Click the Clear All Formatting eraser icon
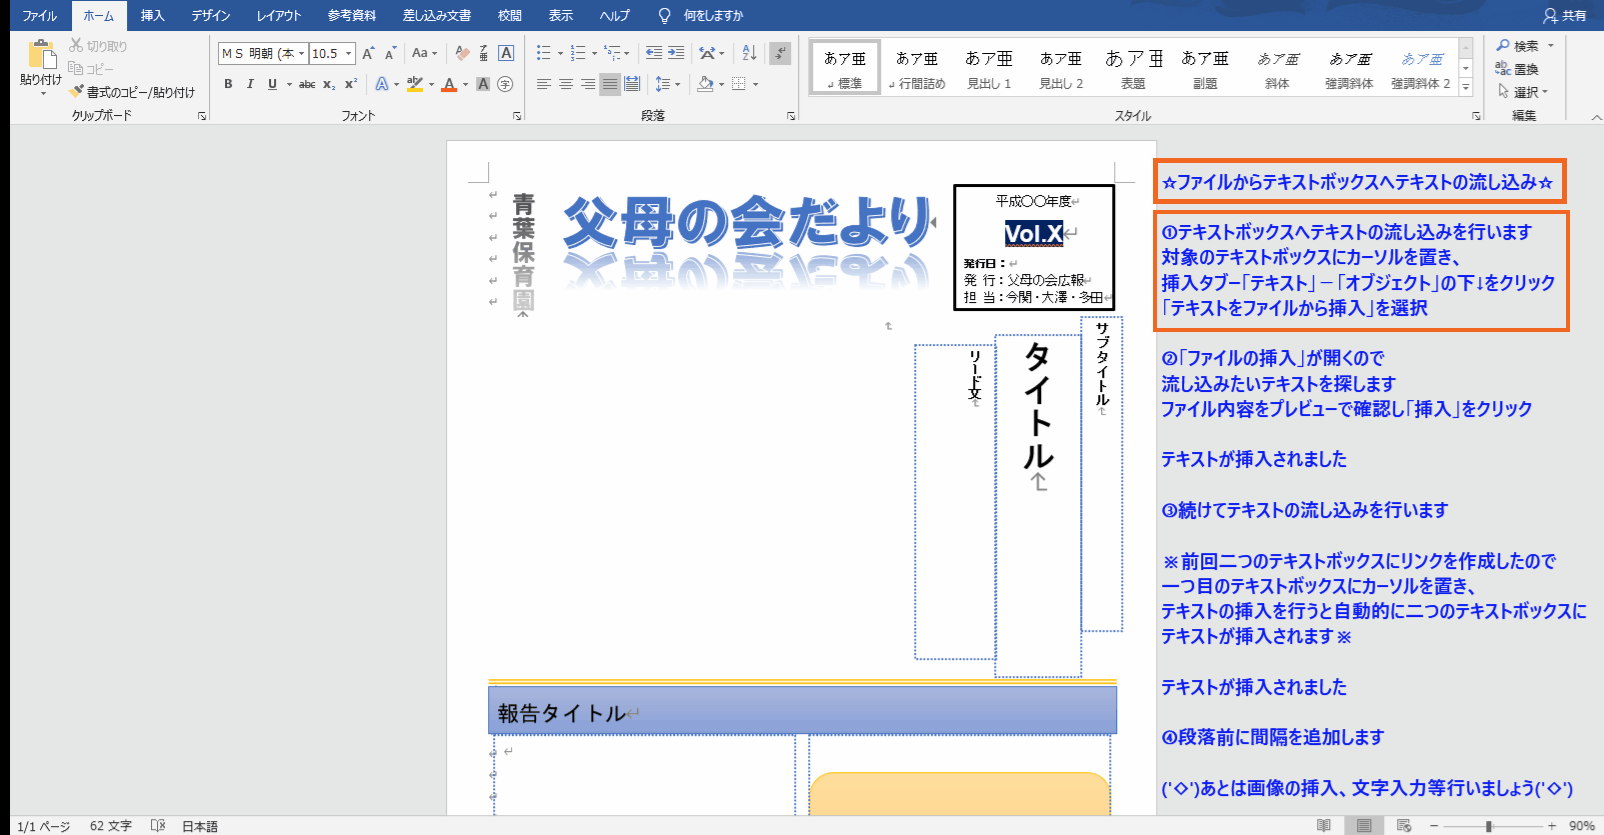This screenshot has height=835, width=1604. point(462,53)
